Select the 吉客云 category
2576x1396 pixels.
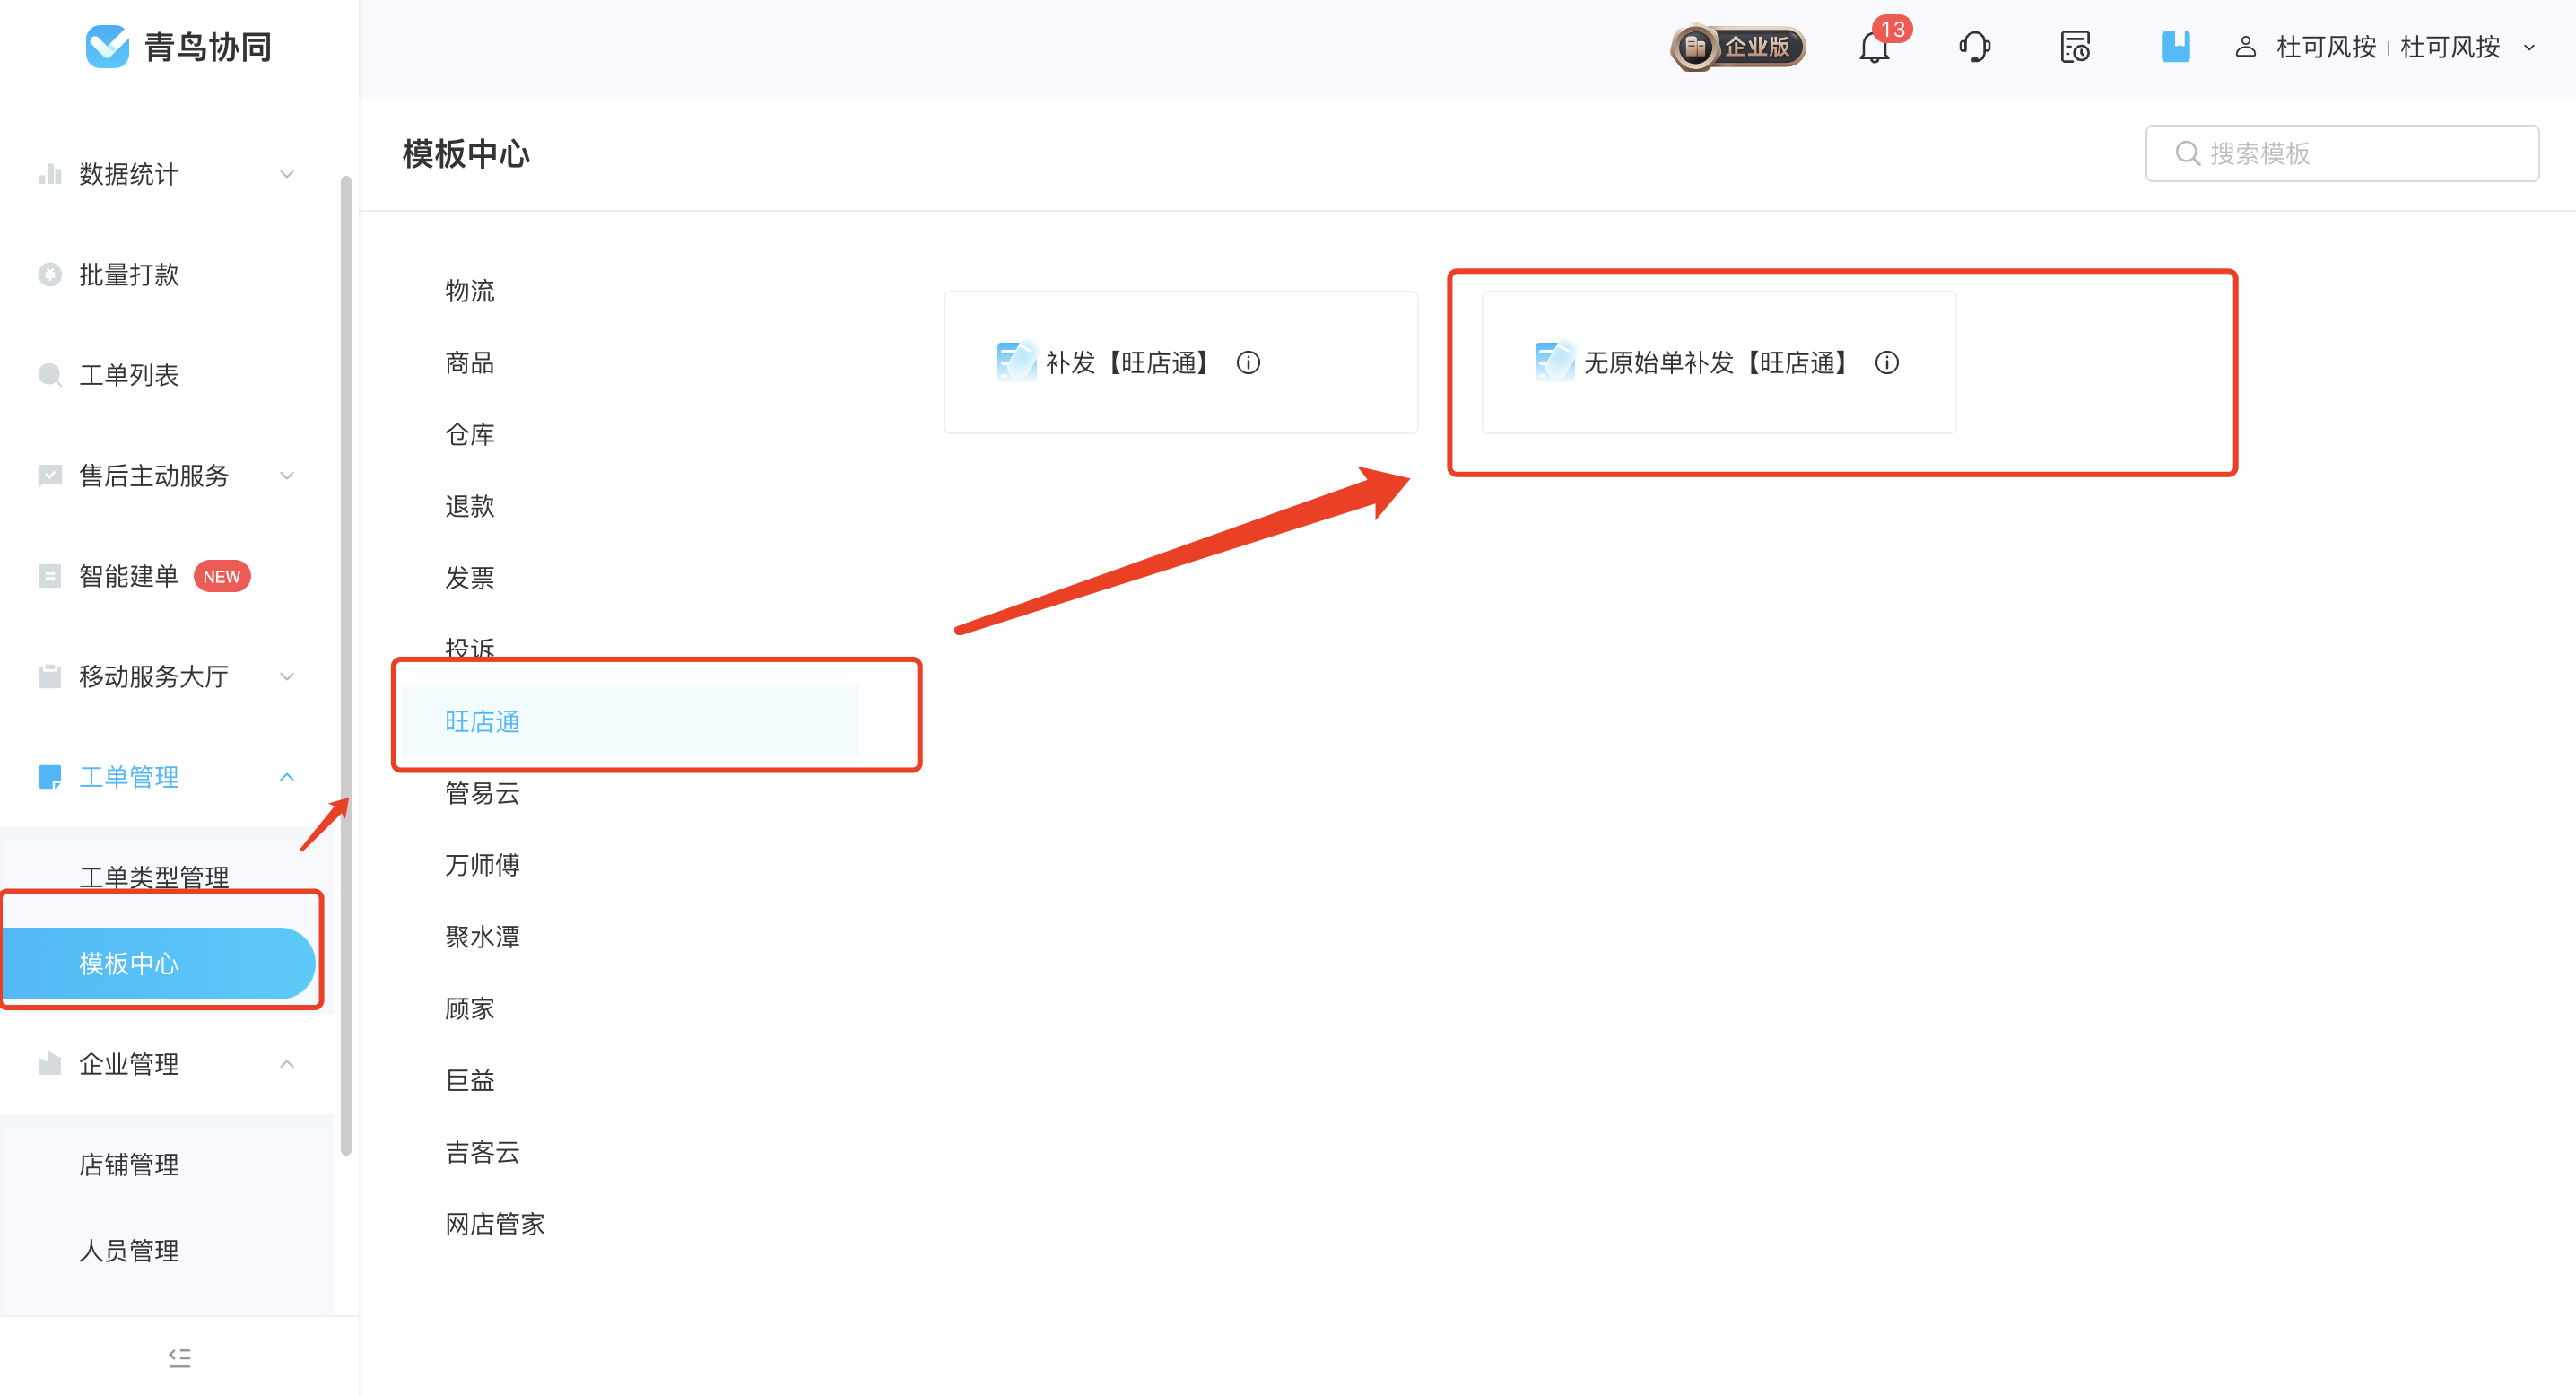(482, 1152)
